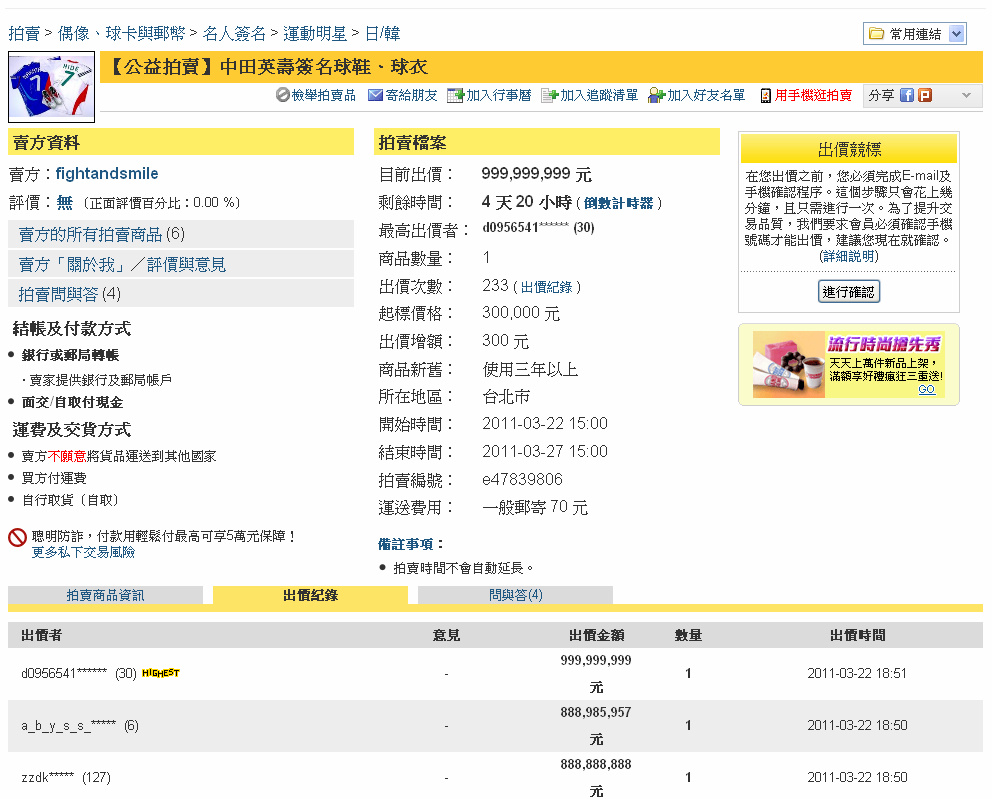Viewport: 992px width, 799px height.
Task: Click the add-friend icon for 加入好友名單
Action: click(x=656, y=96)
